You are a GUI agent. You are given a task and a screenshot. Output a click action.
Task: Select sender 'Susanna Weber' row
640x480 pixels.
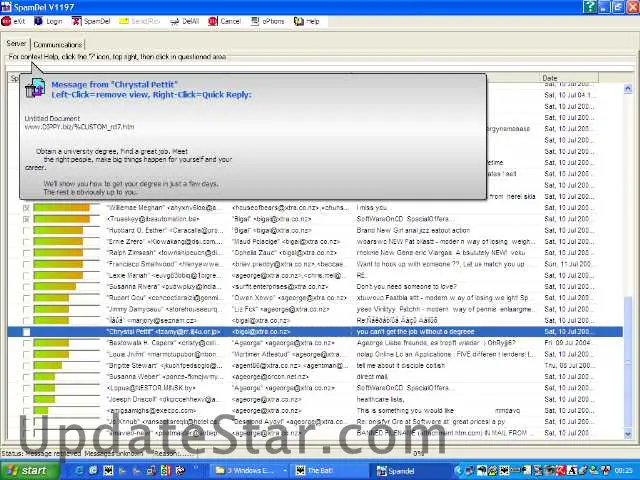[x=164, y=377]
